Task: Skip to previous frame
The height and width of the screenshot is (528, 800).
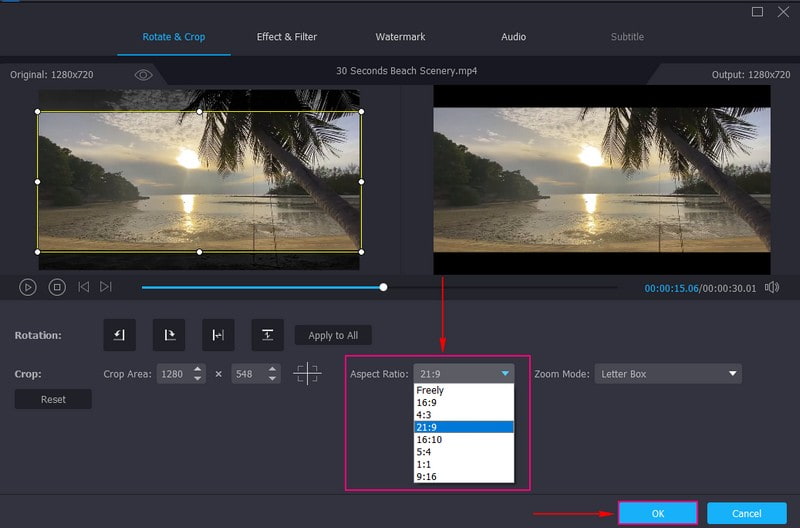Action: [84, 287]
